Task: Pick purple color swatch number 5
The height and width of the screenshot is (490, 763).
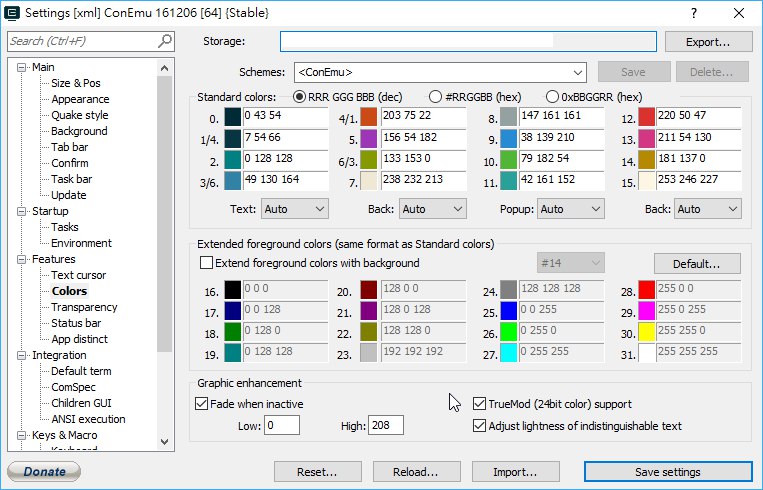Action: coord(369,139)
